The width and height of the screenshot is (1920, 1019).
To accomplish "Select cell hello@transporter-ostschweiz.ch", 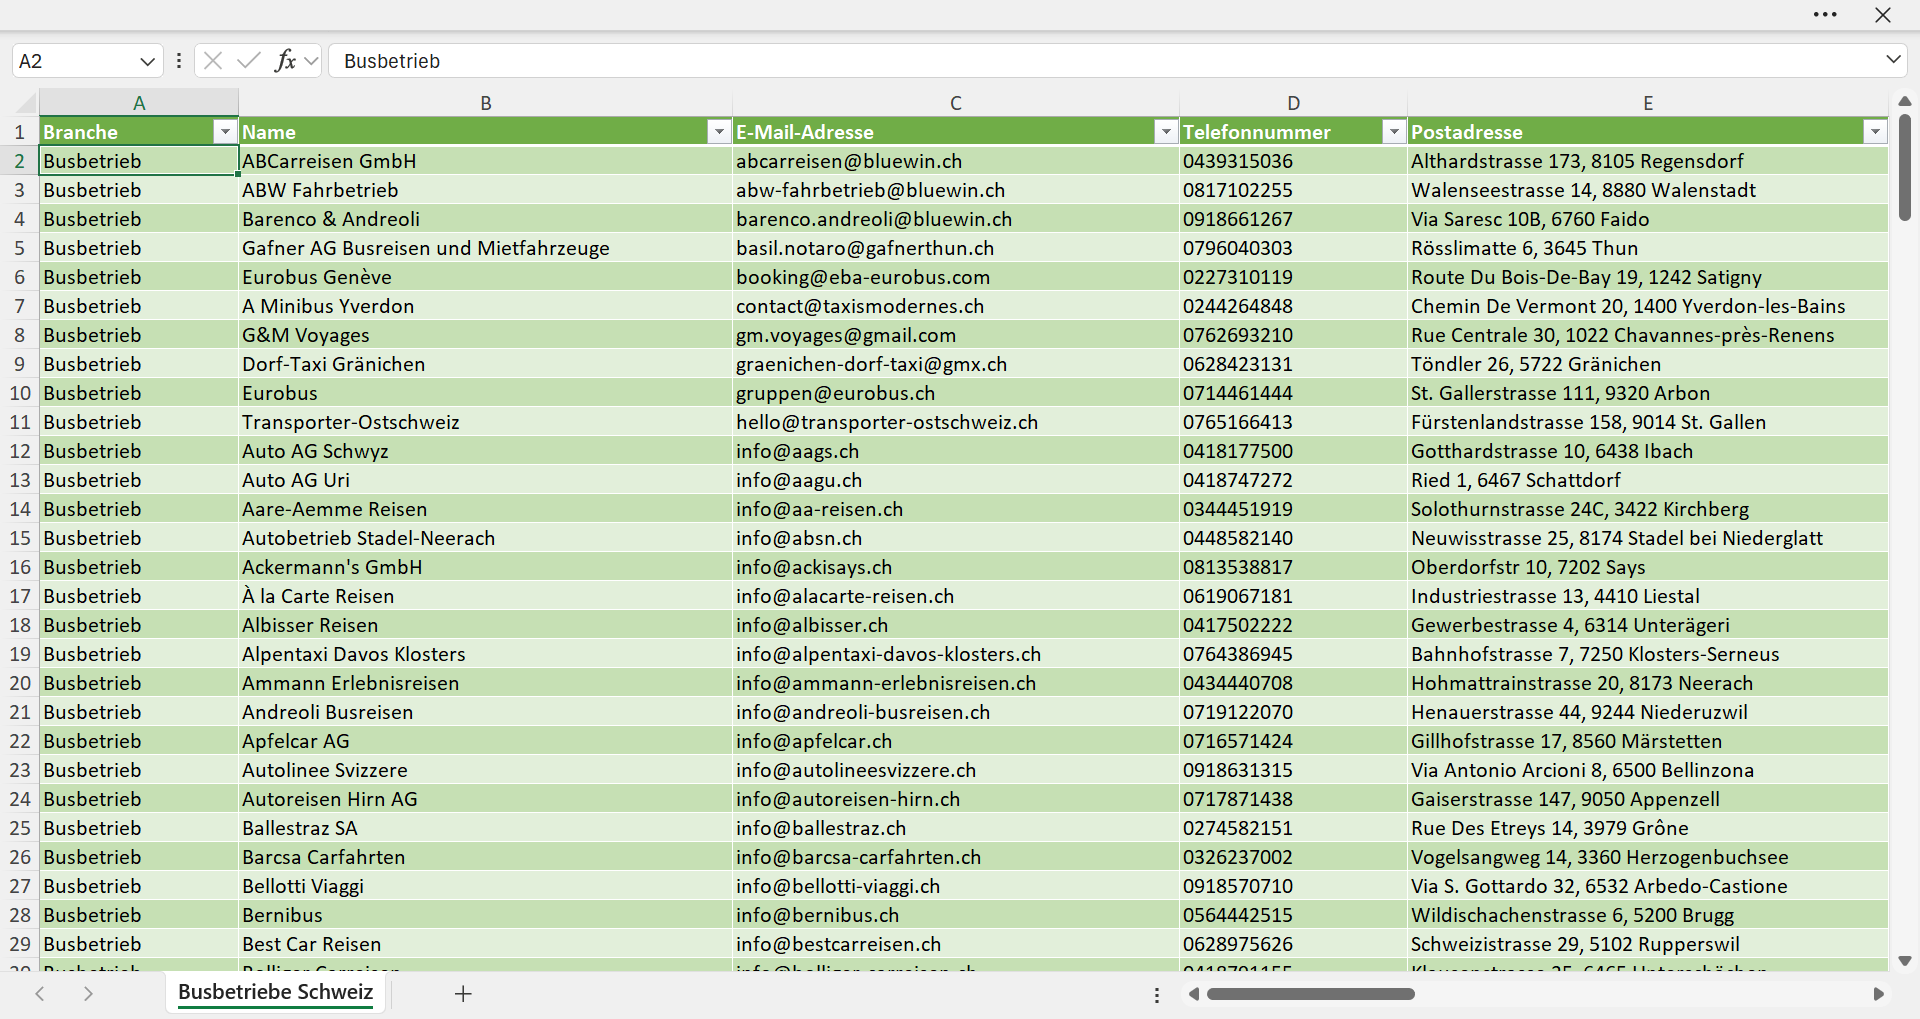I will click(x=956, y=422).
